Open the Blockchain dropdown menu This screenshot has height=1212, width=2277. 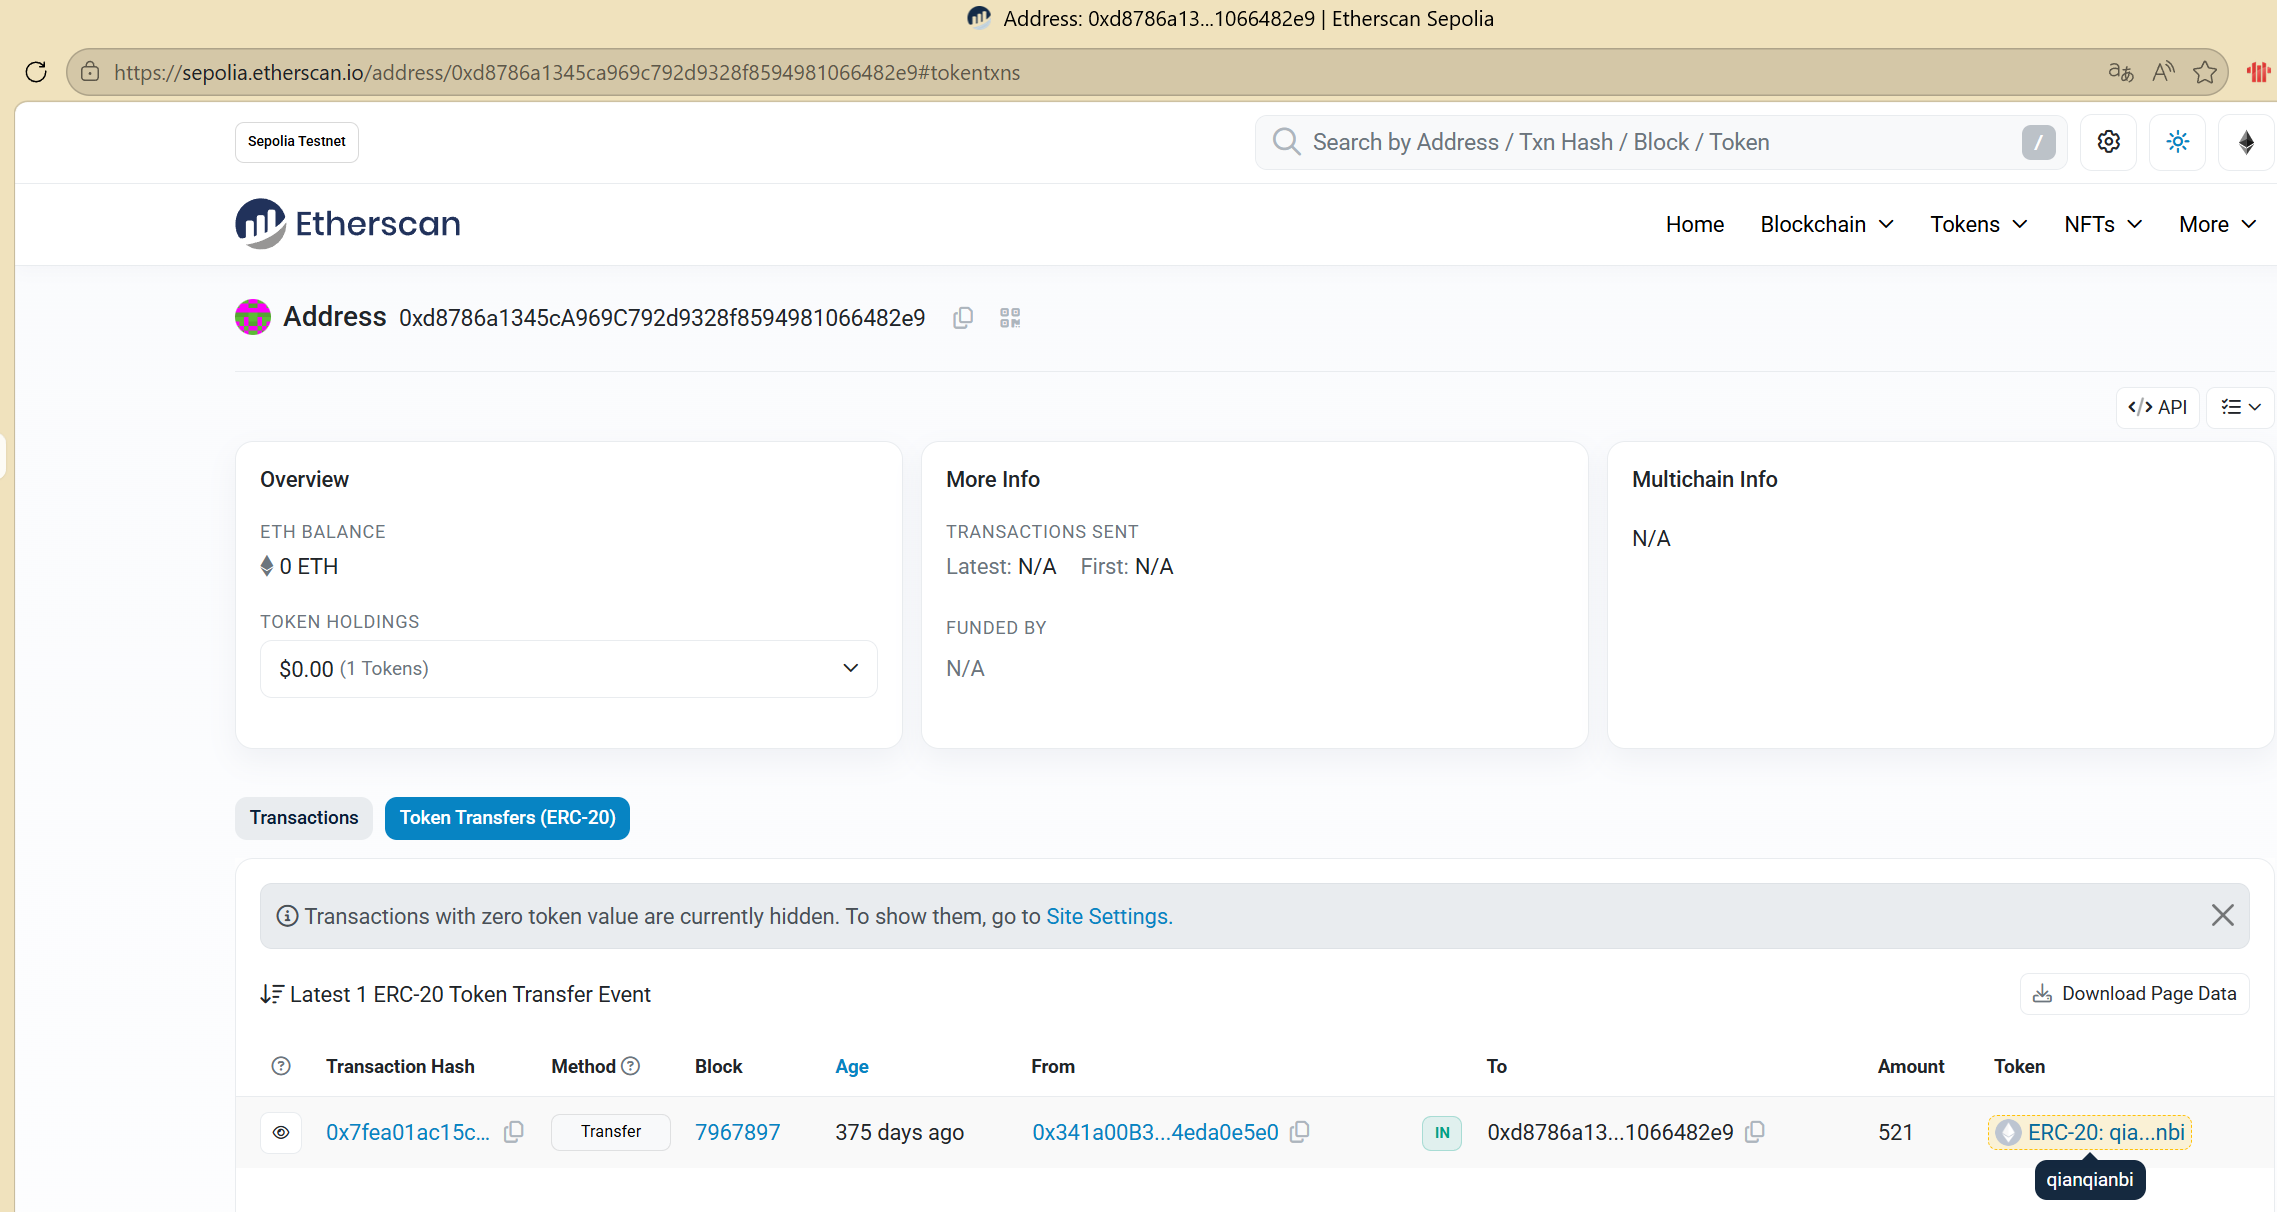pos(1827,224)
